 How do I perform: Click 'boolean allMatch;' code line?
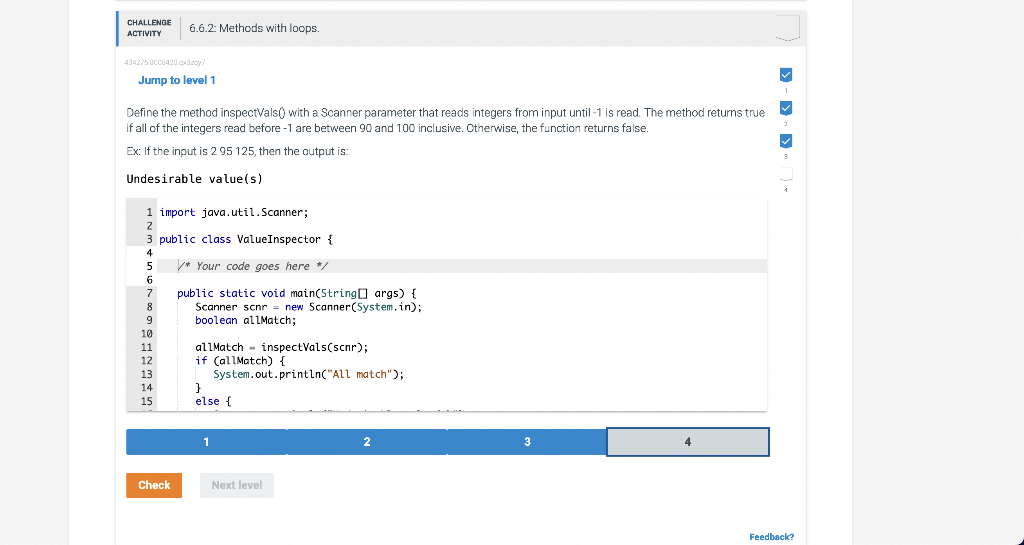coord(246,320)
